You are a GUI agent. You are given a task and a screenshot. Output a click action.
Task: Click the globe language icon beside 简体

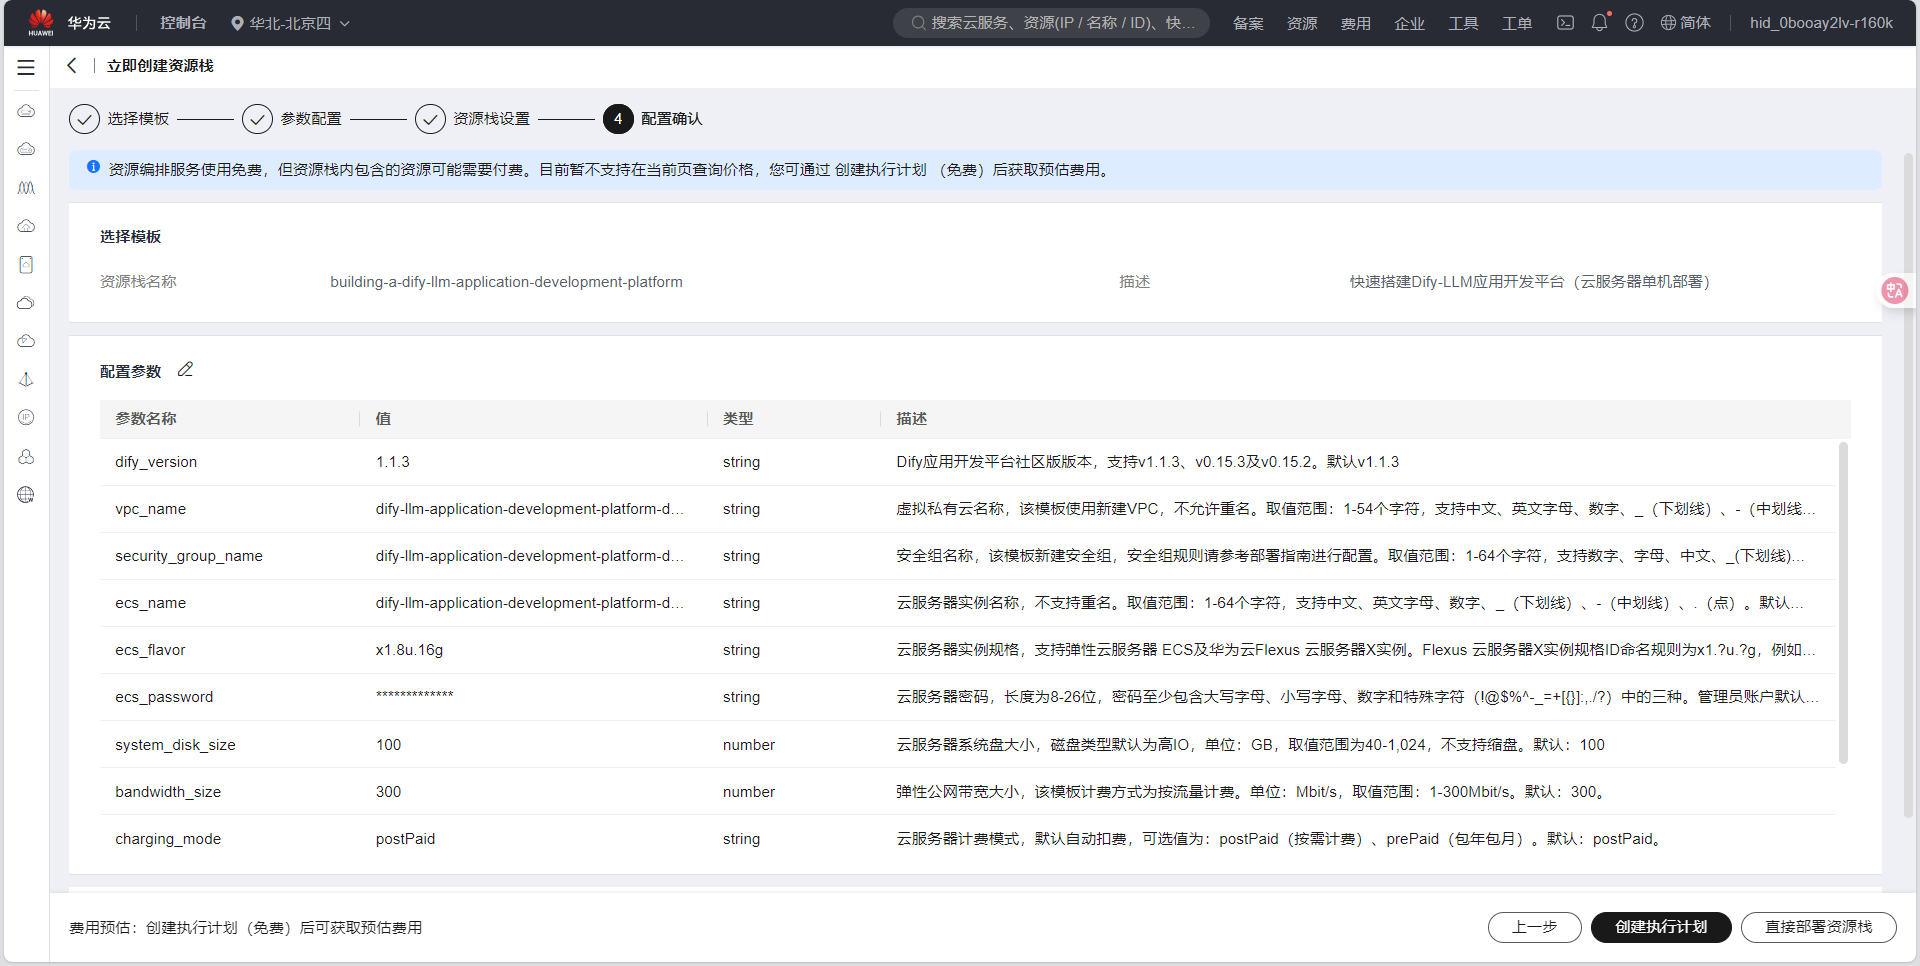(x=1668, y=23)
